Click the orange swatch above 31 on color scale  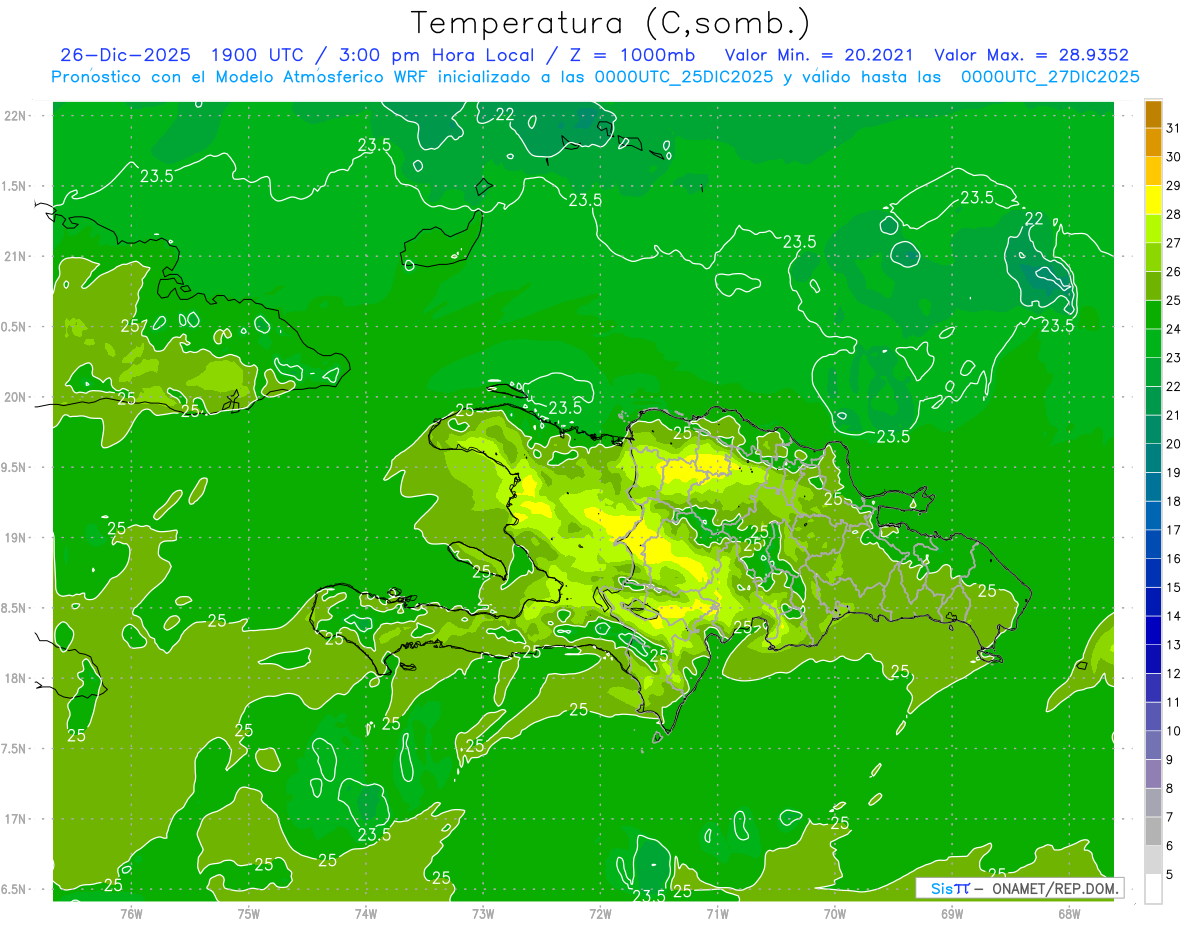click(x=1153, y=113)
